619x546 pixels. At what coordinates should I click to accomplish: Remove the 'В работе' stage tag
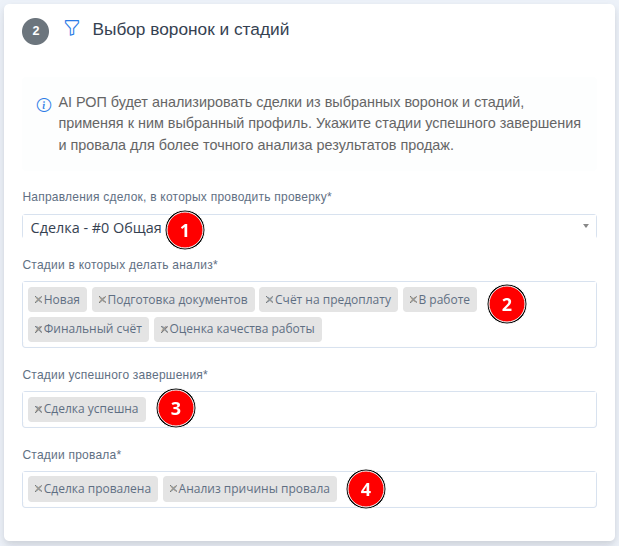pyautogui.click(x=412, y=299)
